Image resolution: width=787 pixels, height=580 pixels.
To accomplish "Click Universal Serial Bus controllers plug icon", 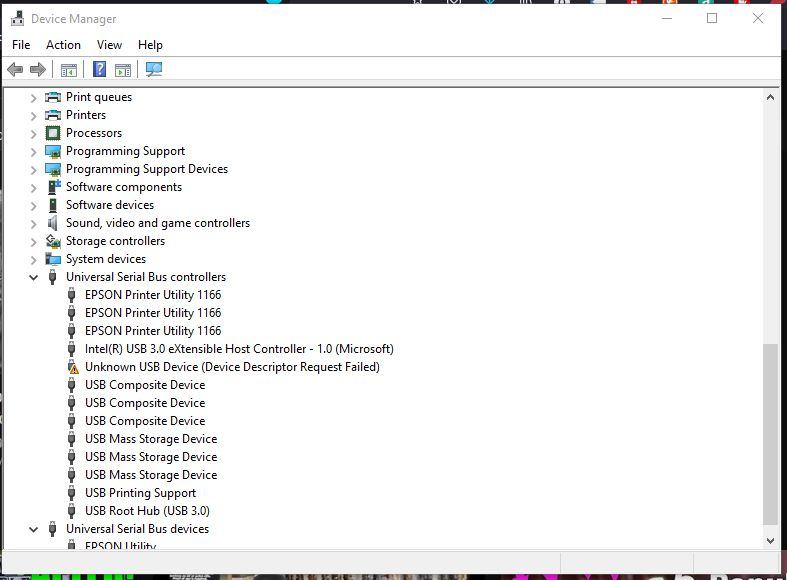I will coord(53,277).
